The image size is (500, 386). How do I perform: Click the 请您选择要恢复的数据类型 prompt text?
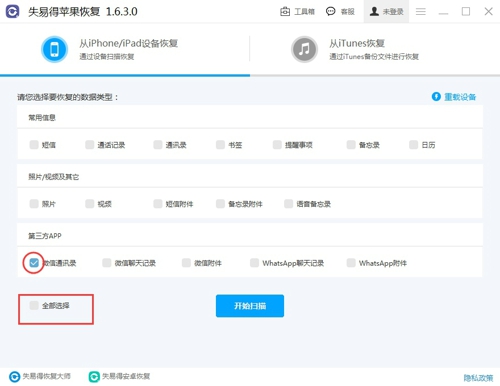pos(68,97)
